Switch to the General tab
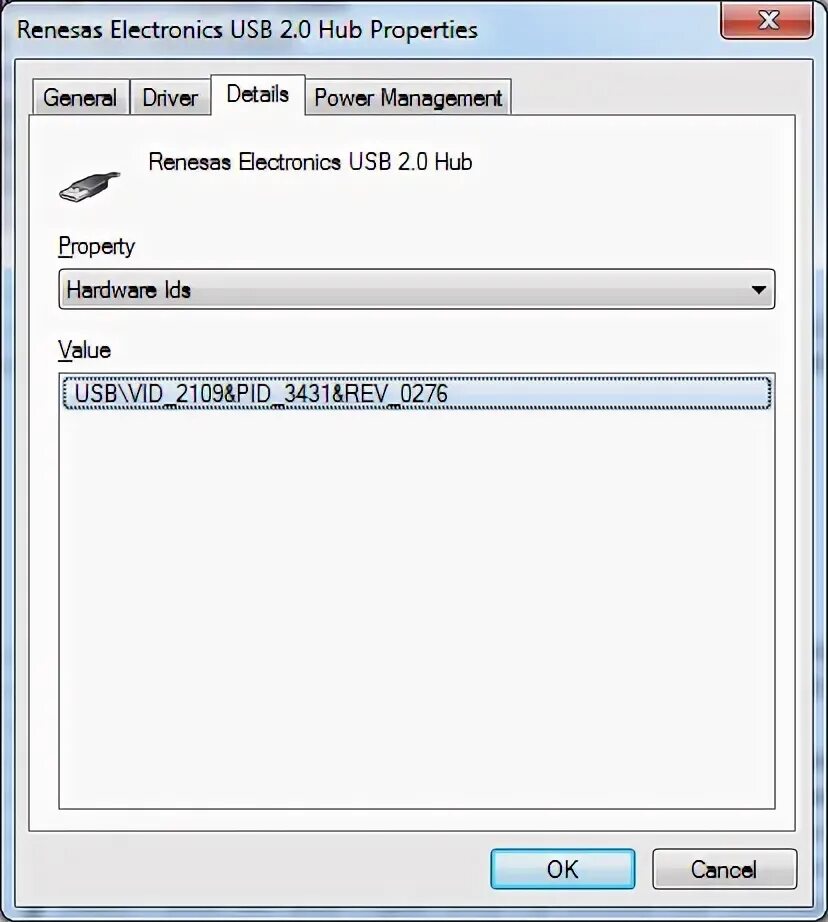Image resolution: width=828 pixels, height=922 pixels. (x=81, y=97)
